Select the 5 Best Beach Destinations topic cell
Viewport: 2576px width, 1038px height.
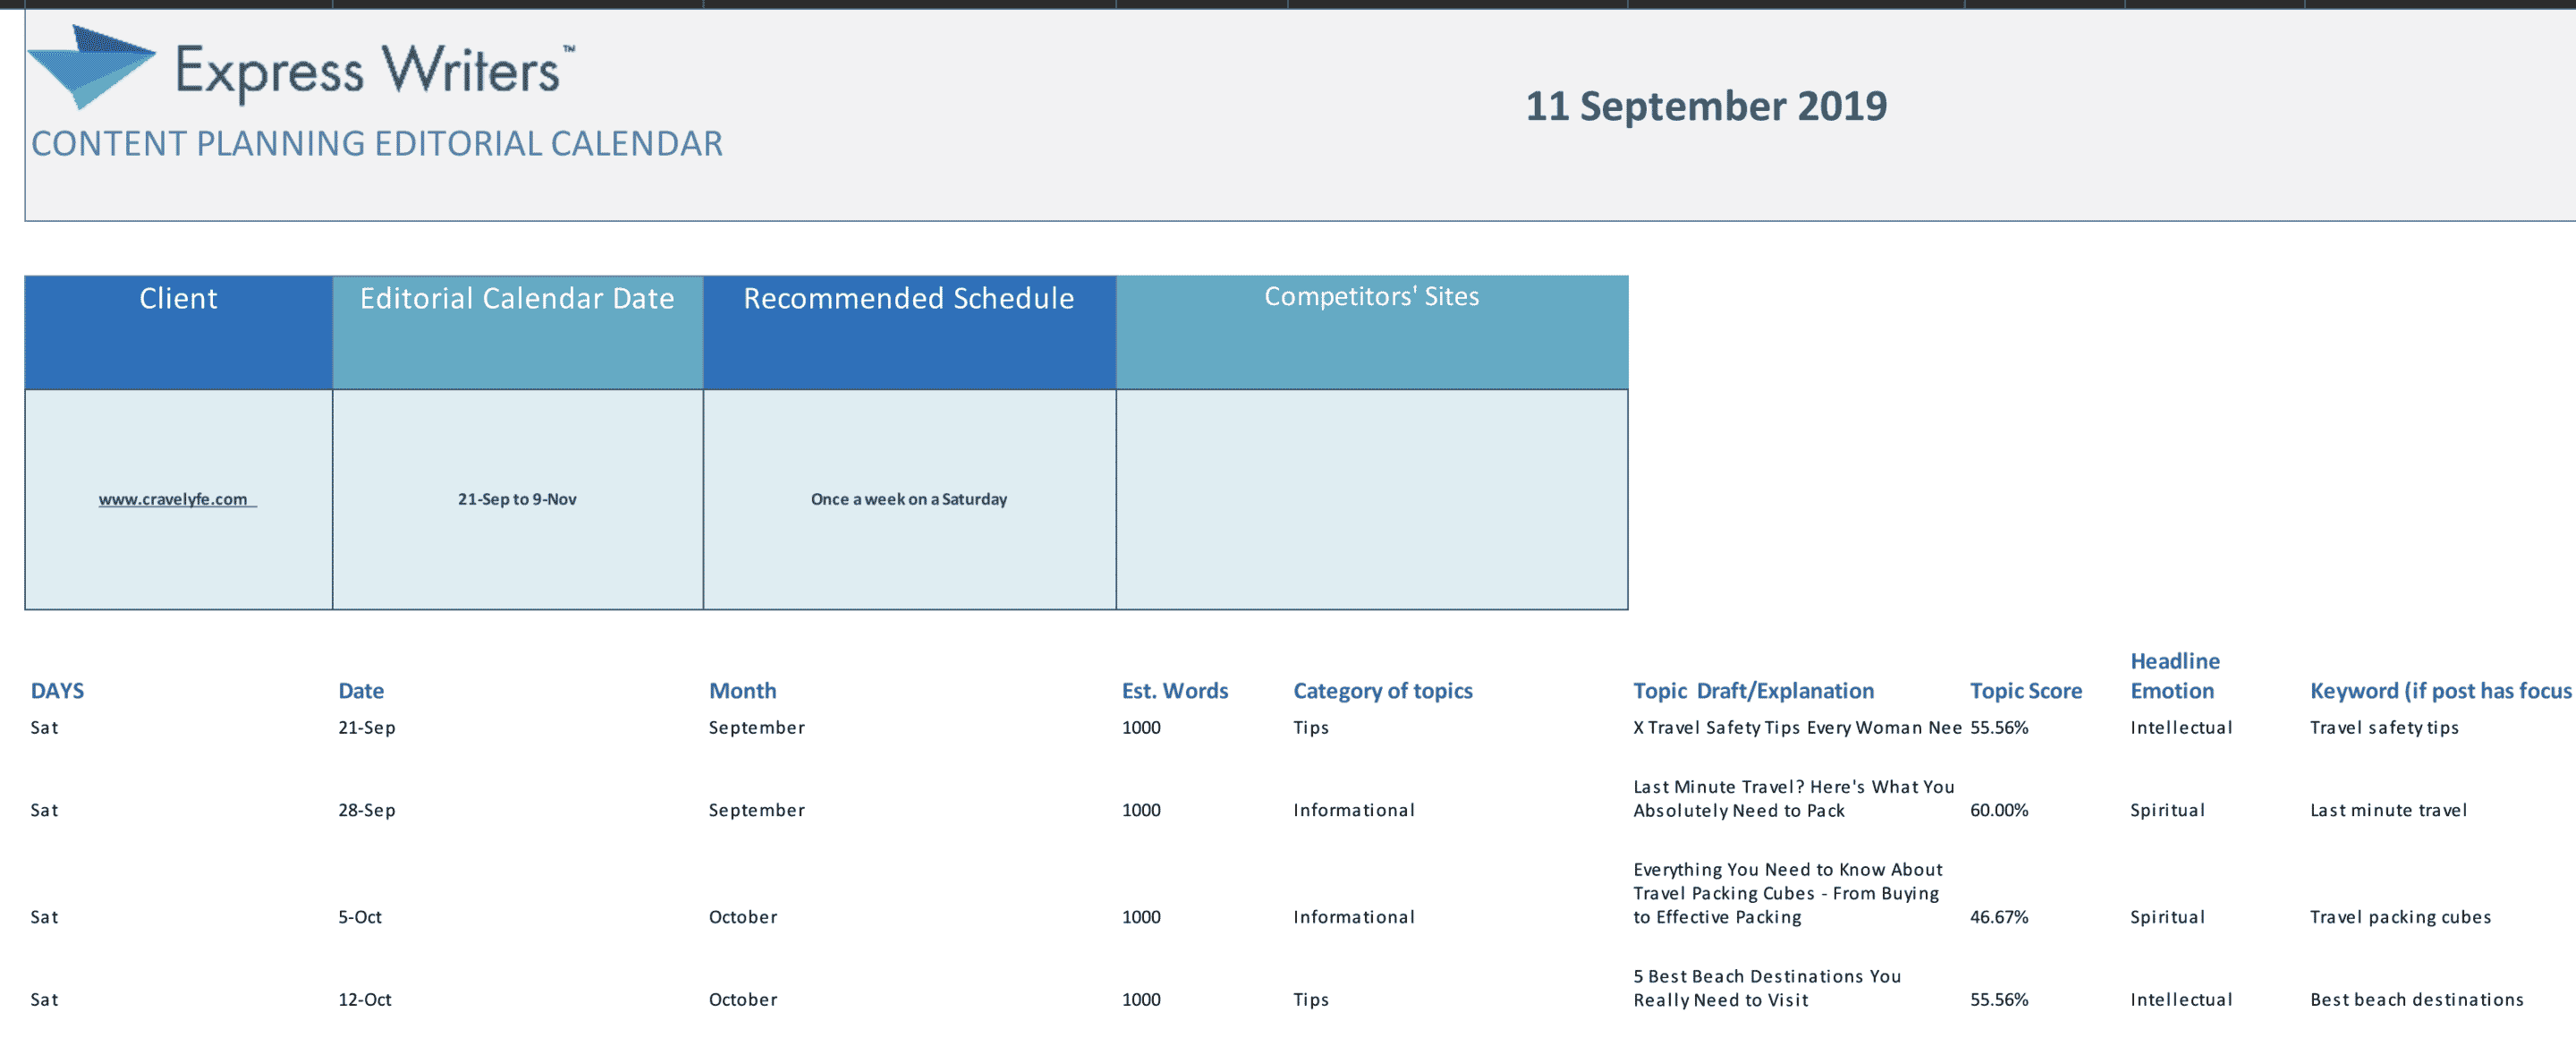(x=1767, y=988)
